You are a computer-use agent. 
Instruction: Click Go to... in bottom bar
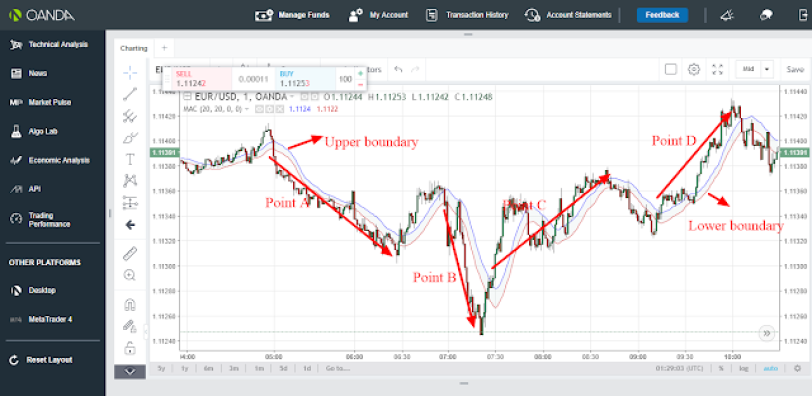337,368
